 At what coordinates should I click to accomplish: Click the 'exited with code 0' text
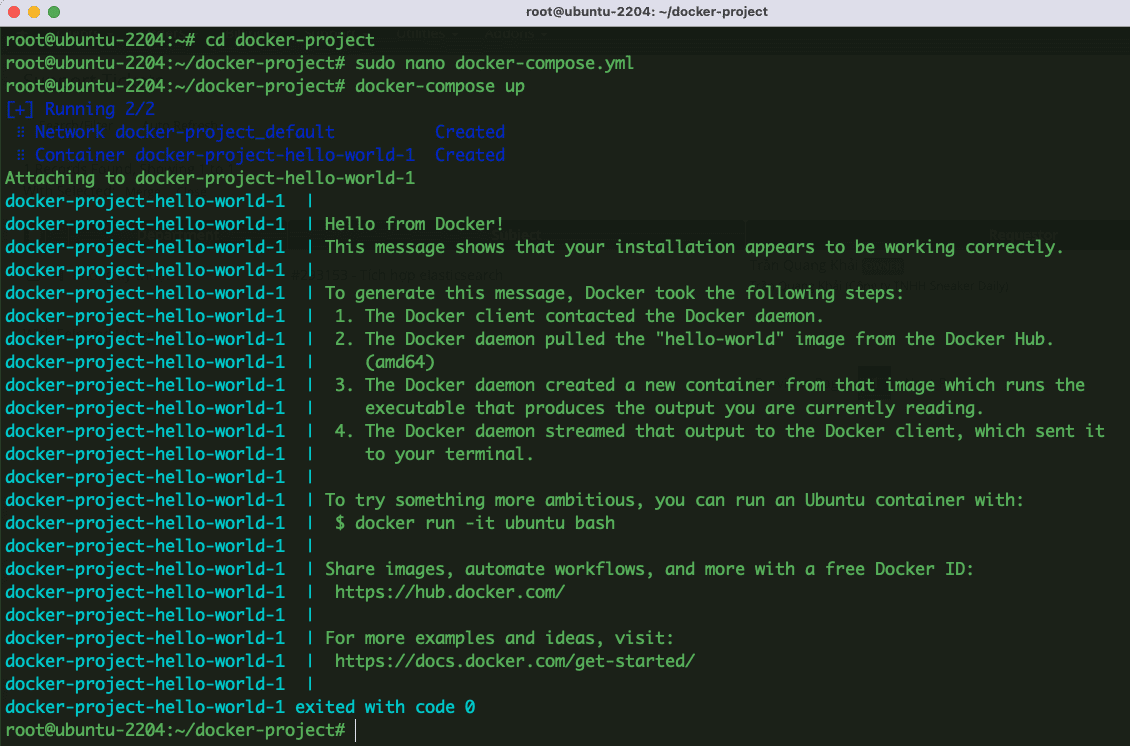tap(384, 707)
